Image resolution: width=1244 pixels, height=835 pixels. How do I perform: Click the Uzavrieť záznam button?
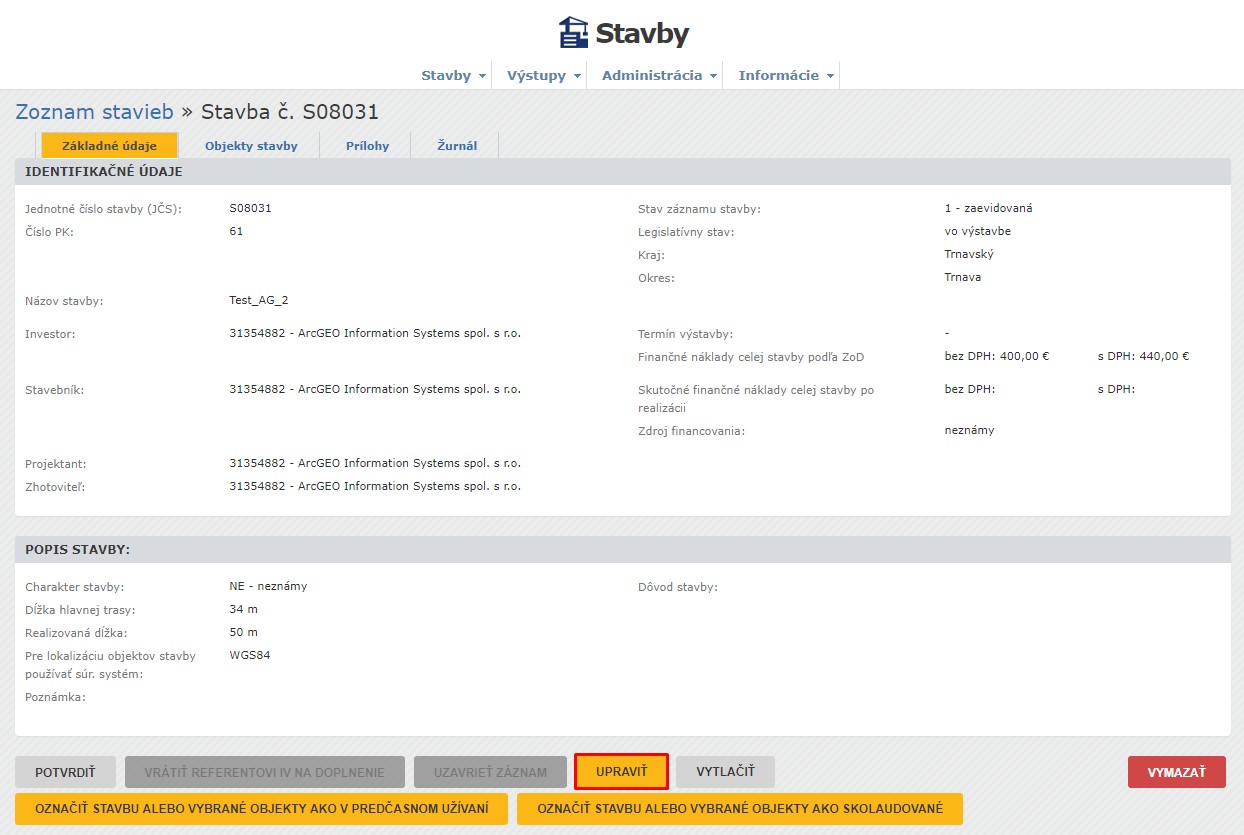coord(490,772)
